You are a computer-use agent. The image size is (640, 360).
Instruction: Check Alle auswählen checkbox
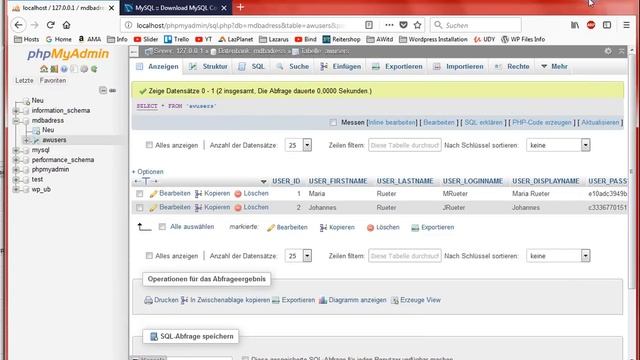[x=162, y=227]
